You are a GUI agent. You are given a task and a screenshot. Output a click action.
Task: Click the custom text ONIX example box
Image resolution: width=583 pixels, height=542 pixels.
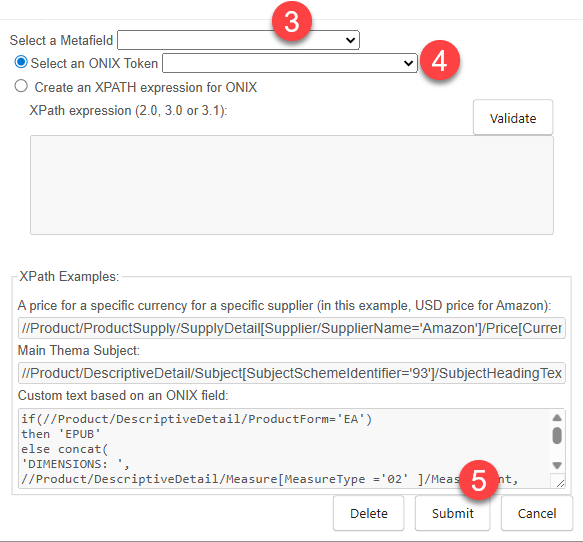(x=285, y=448)
